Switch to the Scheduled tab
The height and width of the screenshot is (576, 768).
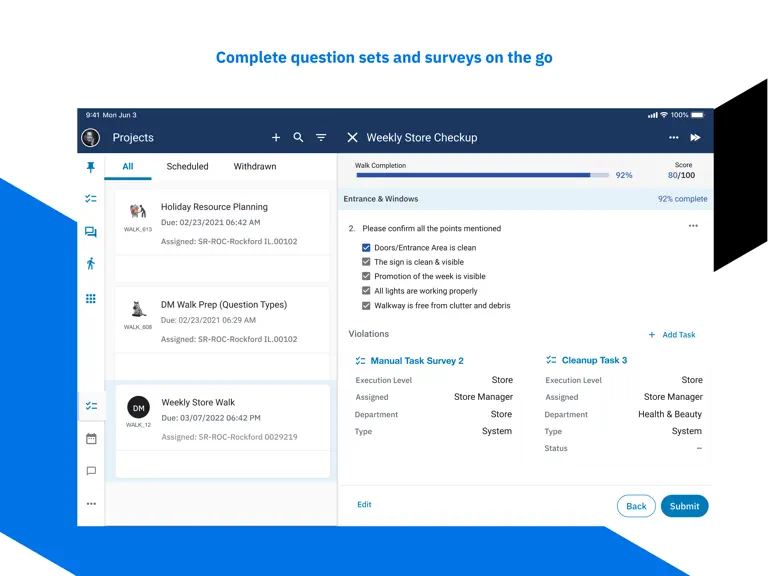[x=187, y=167]
